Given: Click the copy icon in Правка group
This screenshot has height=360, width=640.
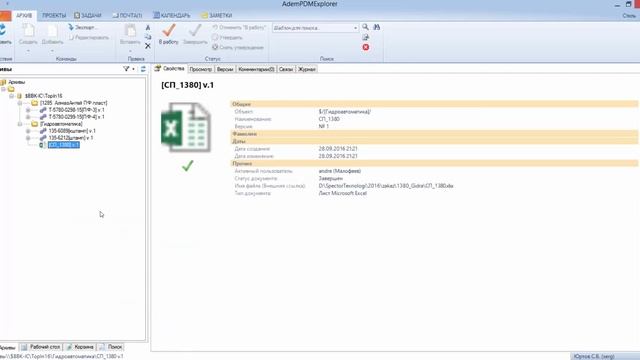Looking at the screenshot, I should (x=148, y=37).
